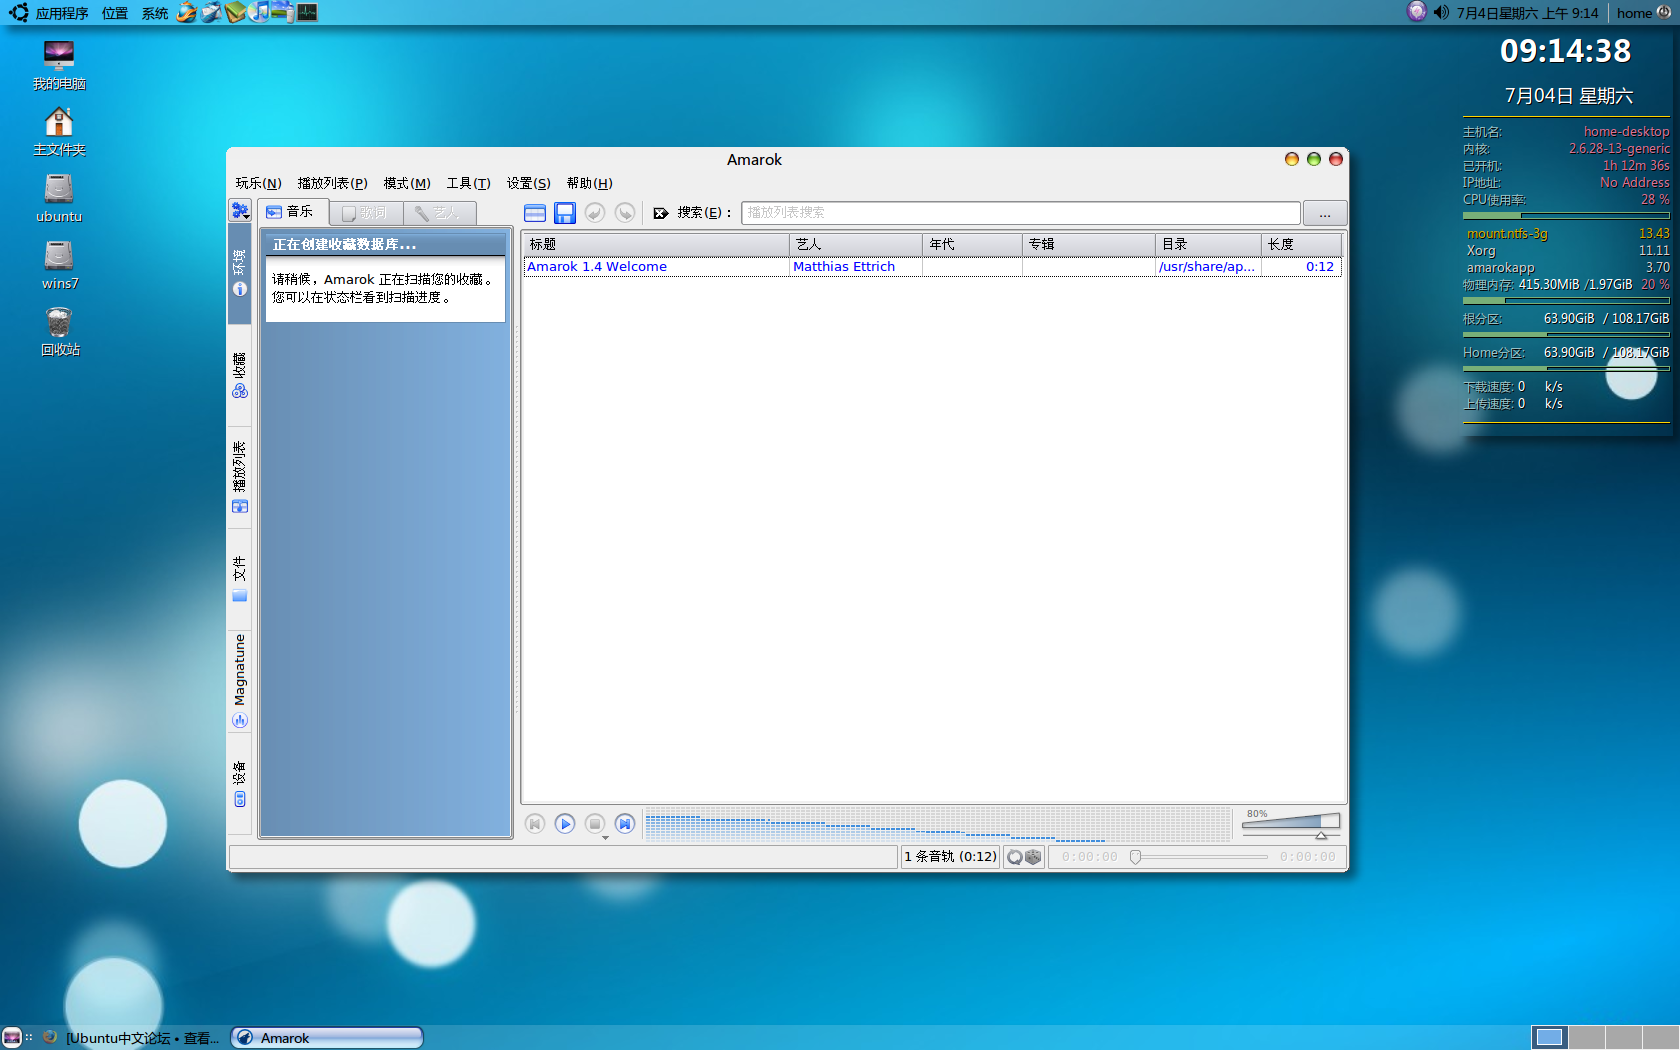Click the clear search filter icon
This screenshot has height=1050, width=1680.
pyautogui.click(x=660, y=213)
